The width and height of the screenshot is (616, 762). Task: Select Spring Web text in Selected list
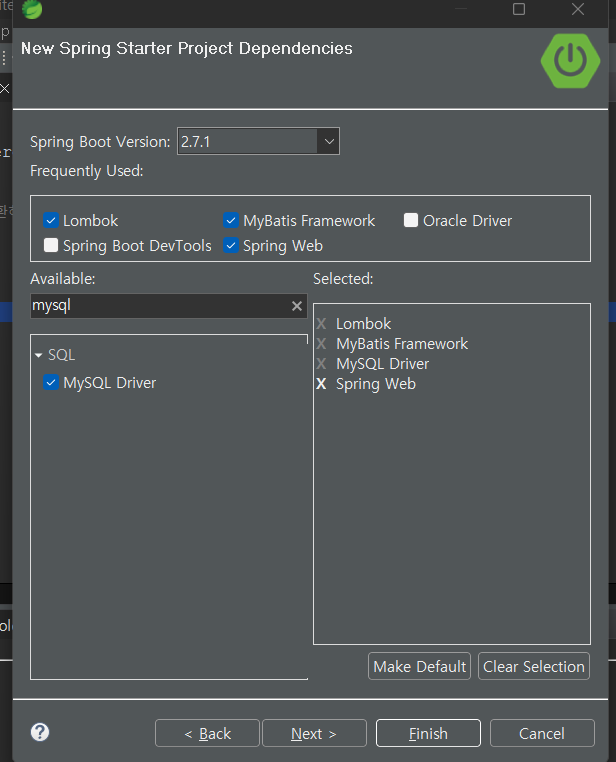[x=376, y=384]
